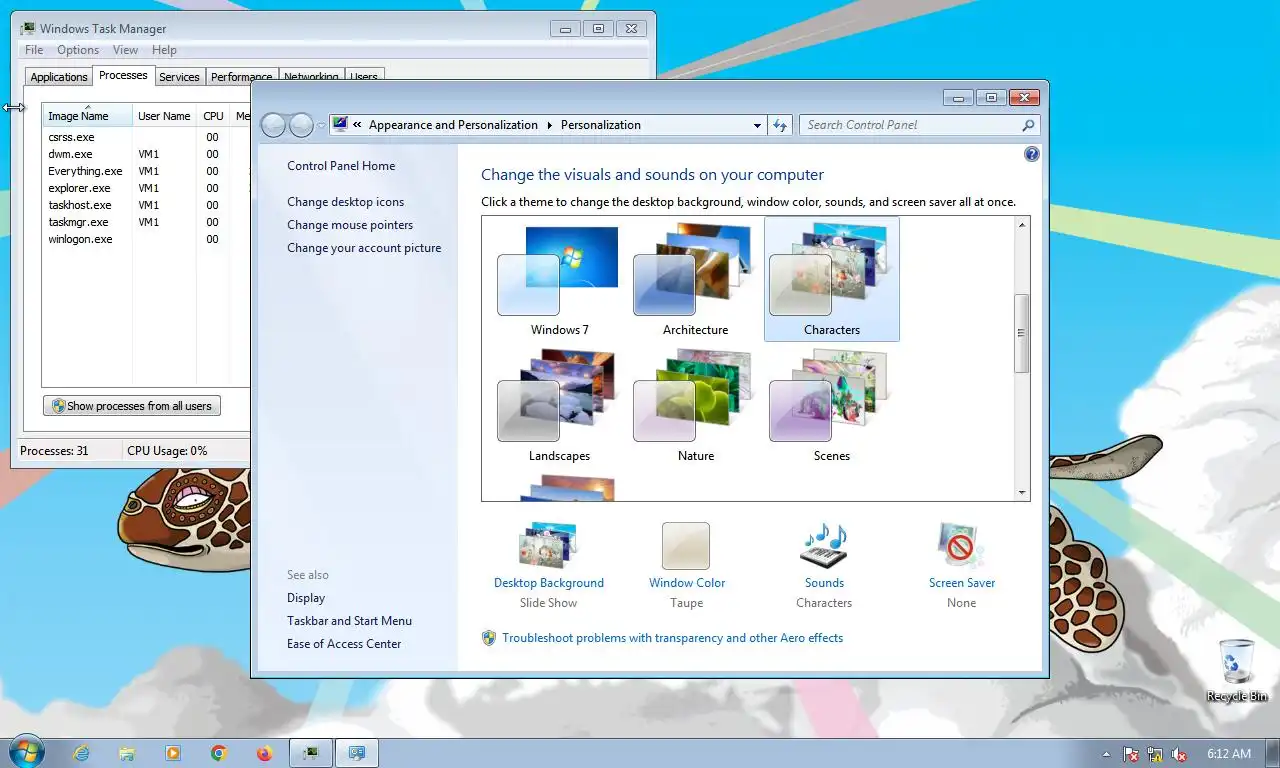Open Windows Media Player taskbar icon

(173, 753)
